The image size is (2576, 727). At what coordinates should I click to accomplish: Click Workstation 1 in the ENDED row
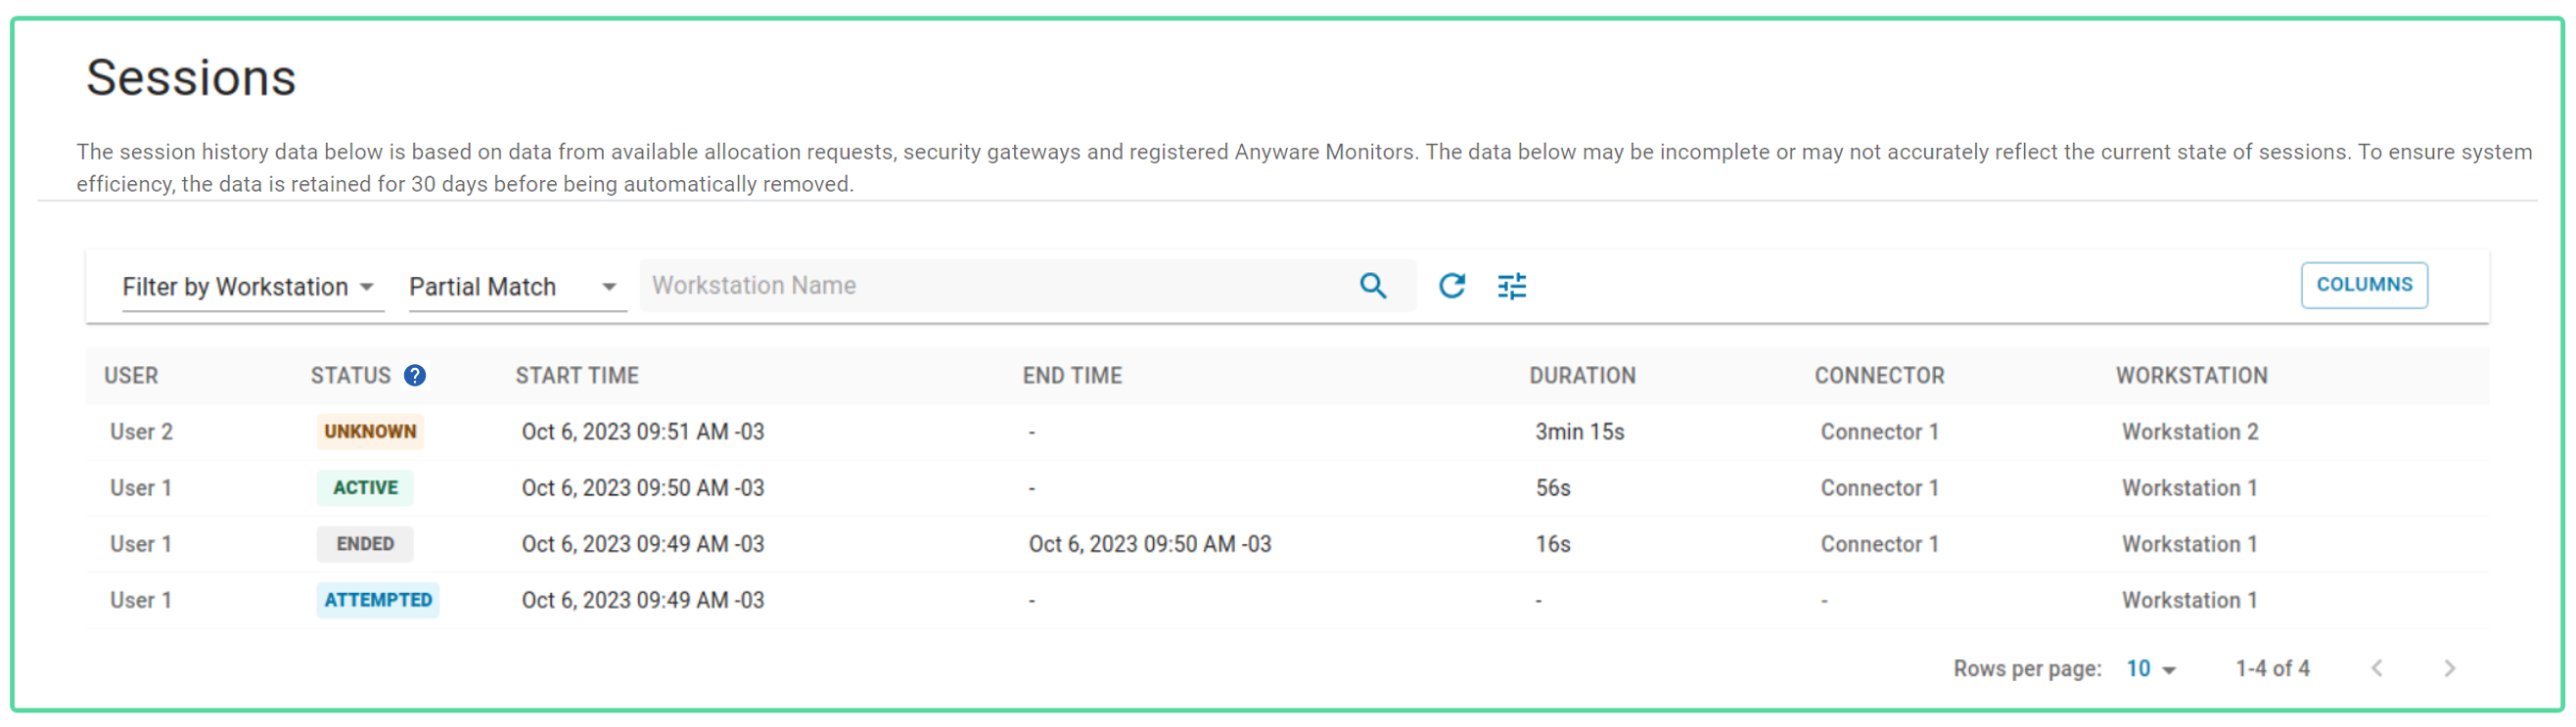pyautogui.click(x=2189, y=544)
